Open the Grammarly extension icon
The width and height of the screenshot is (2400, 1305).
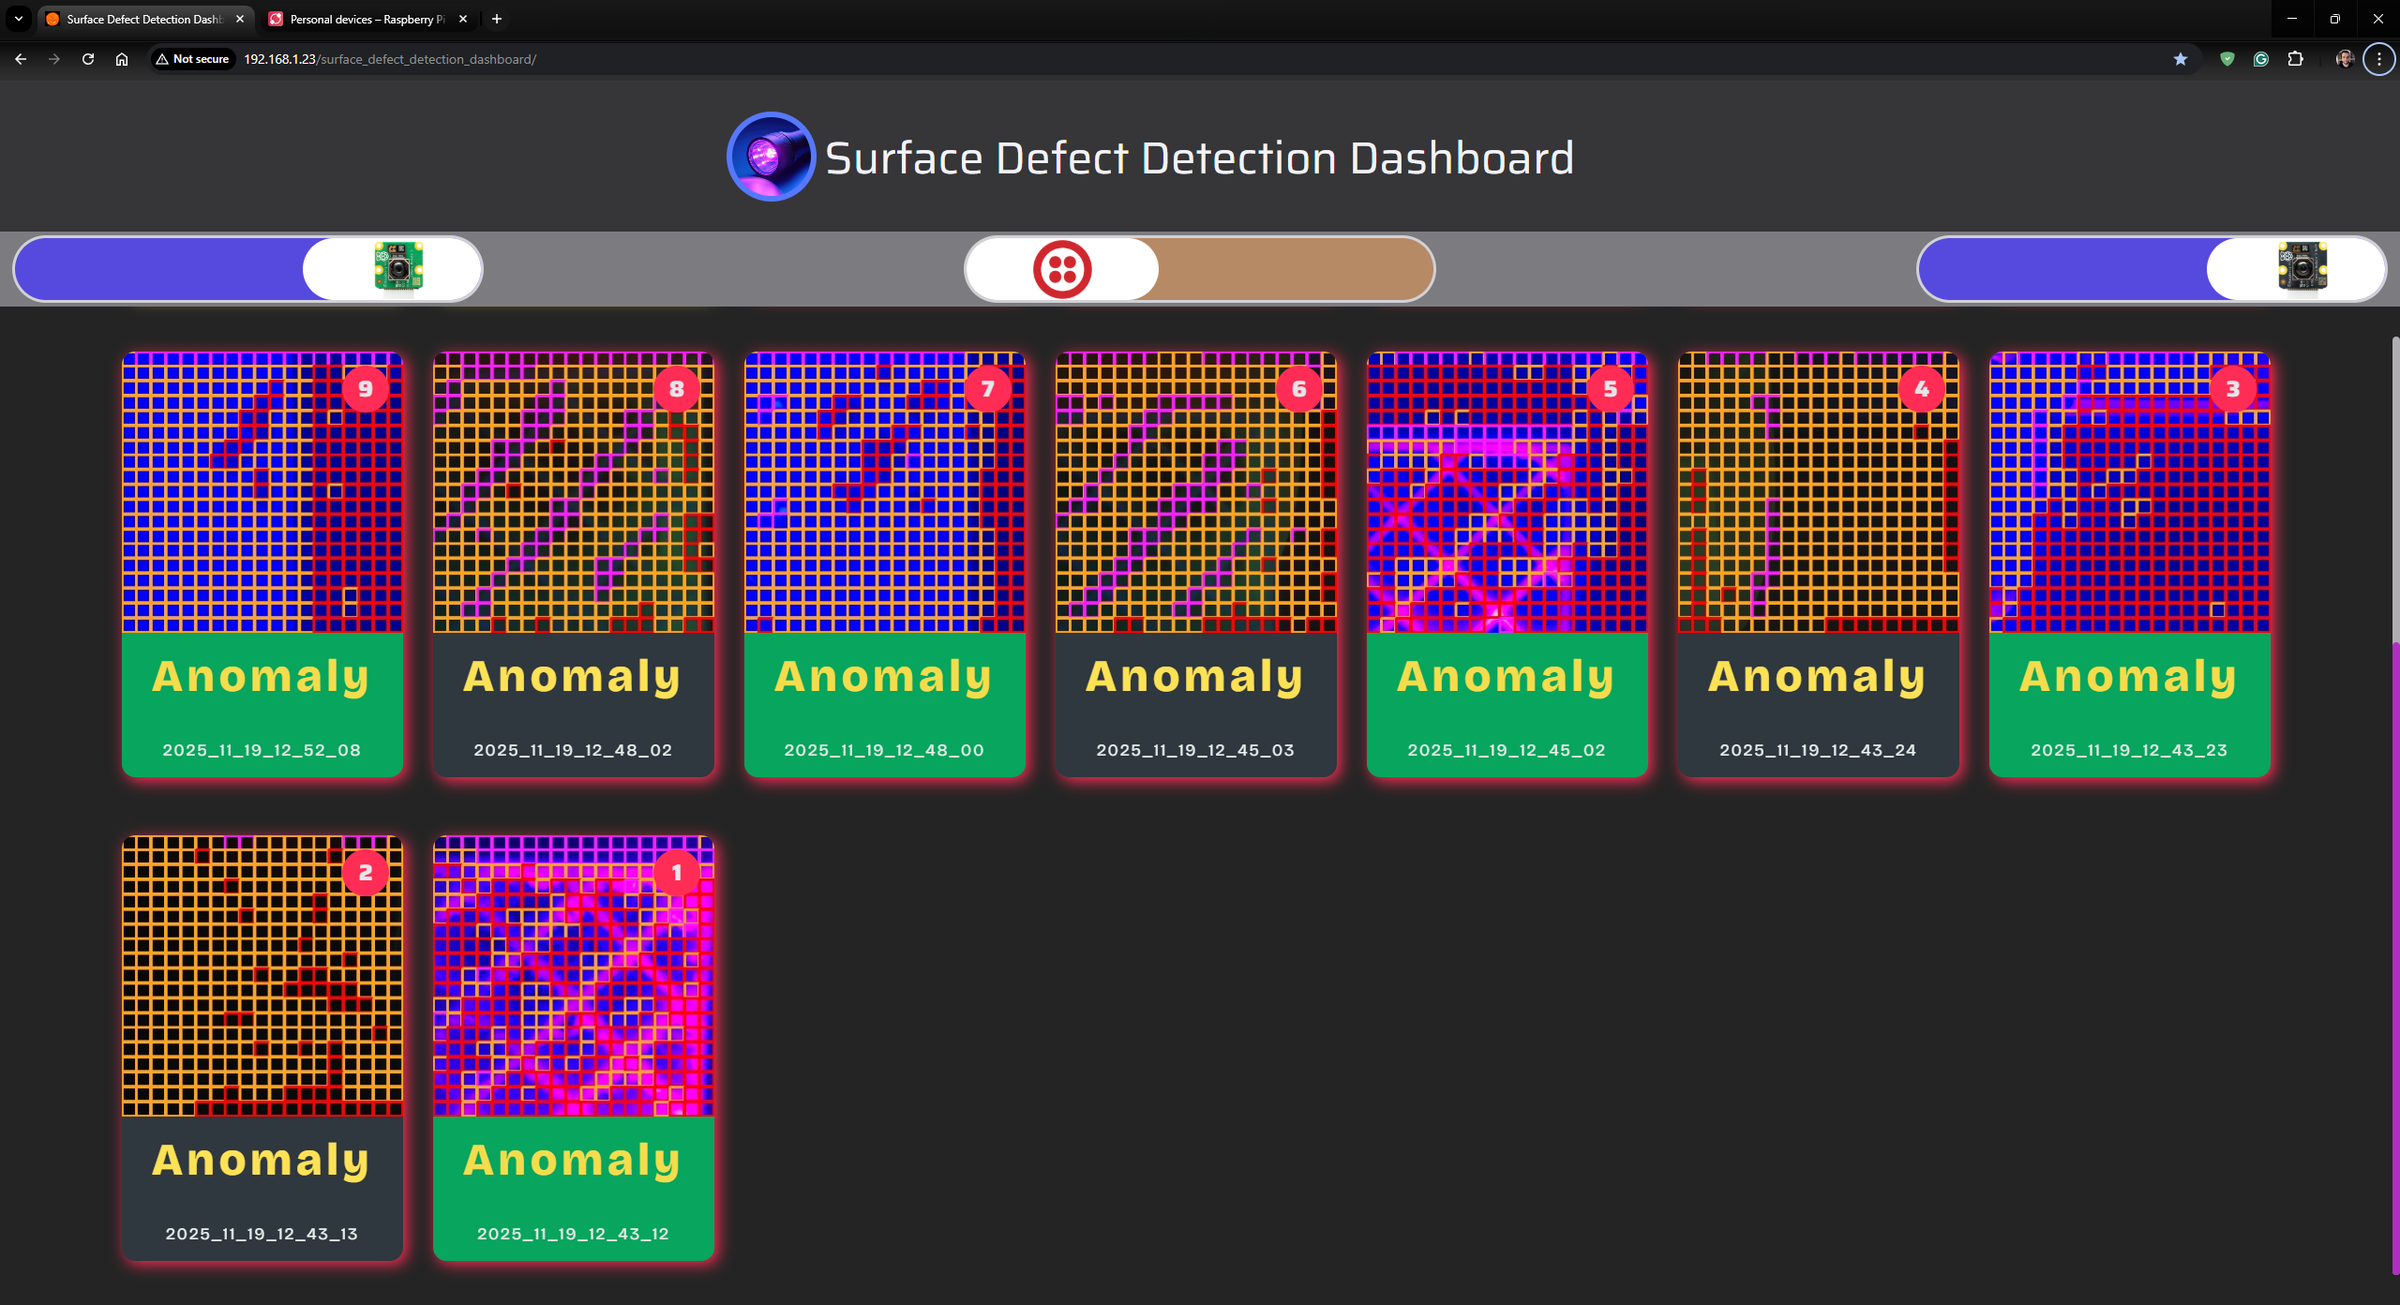point(2261,59)
